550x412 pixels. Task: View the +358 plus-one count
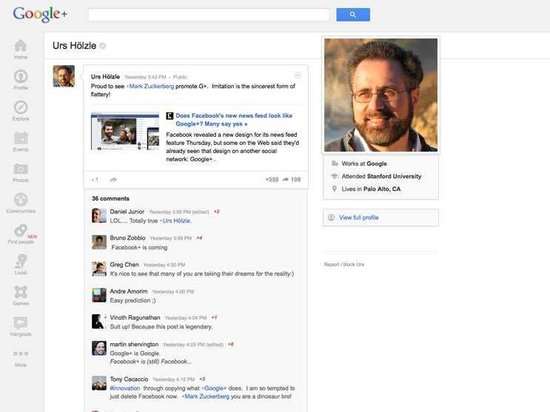(x=272, y=180)
